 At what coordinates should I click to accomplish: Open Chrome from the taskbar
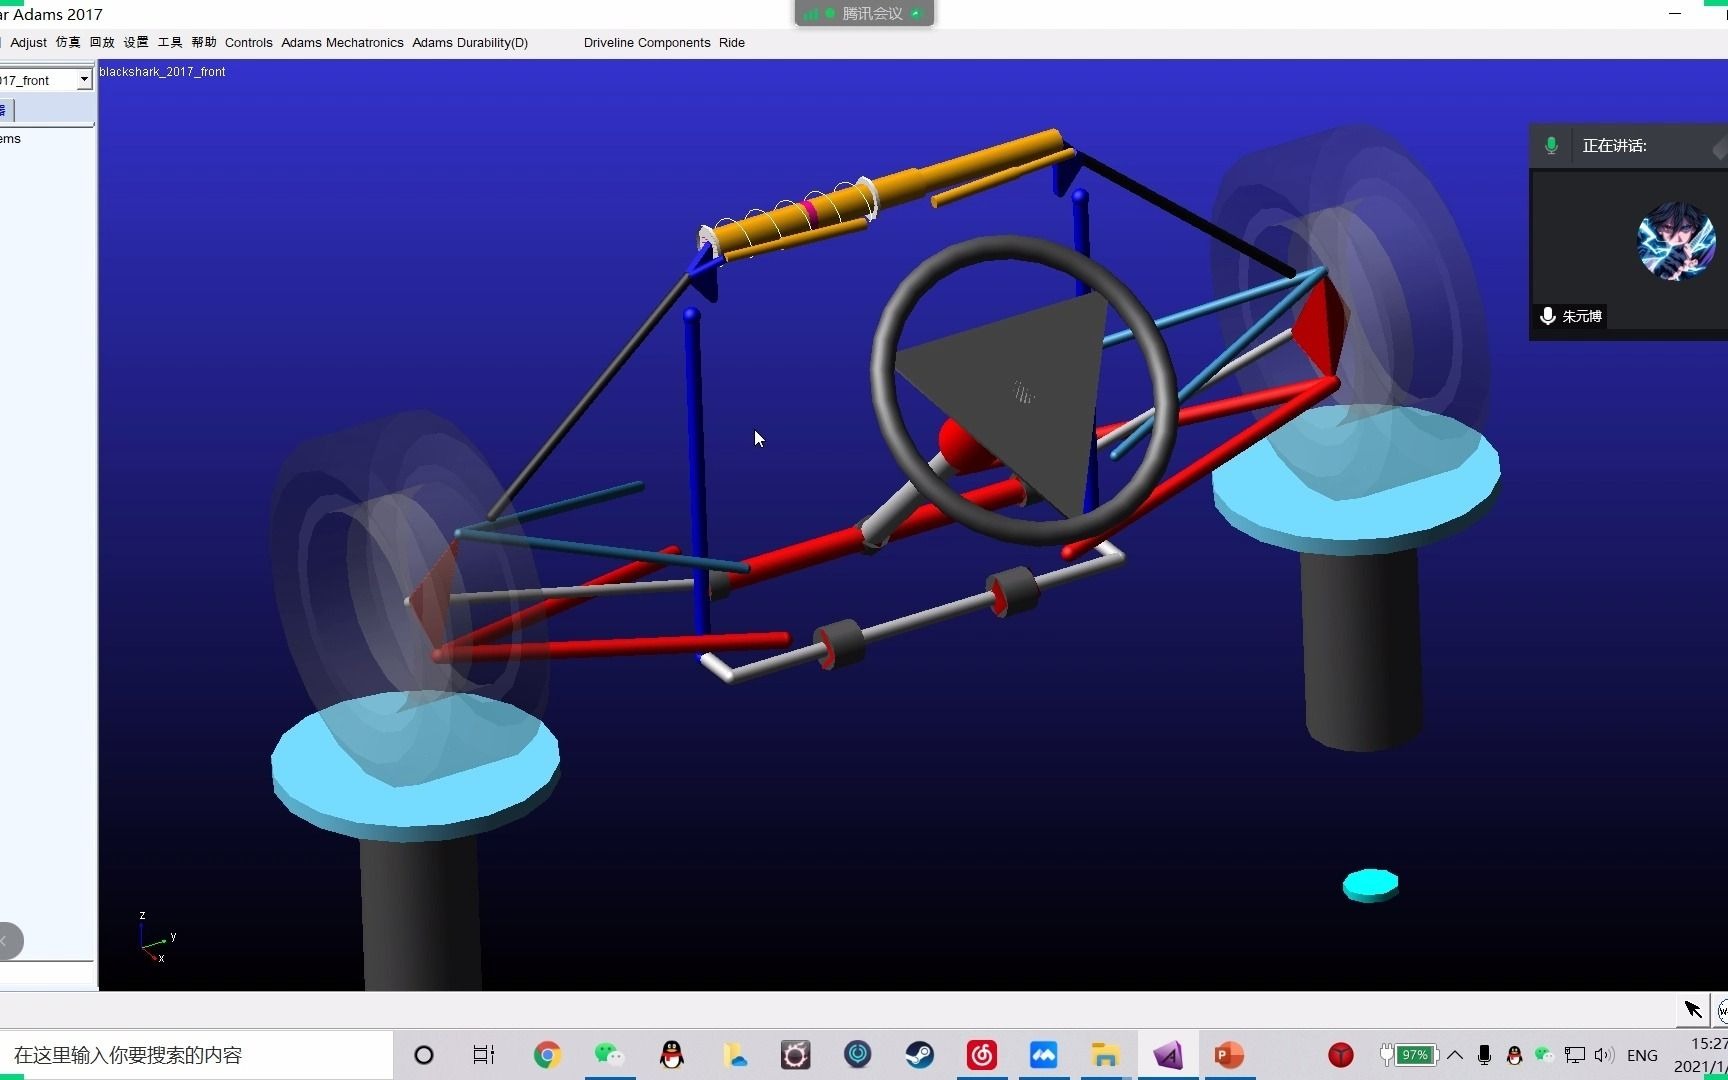(x=547, y=1055)
